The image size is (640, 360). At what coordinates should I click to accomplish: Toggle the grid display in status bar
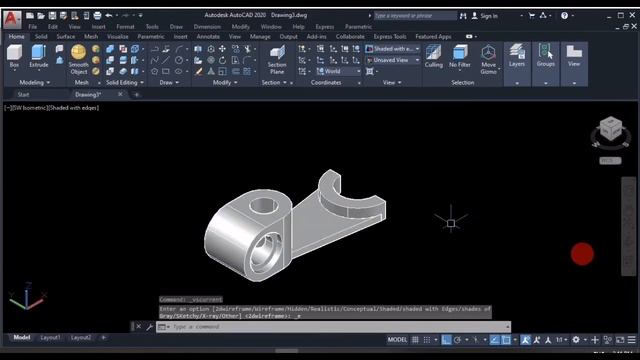click(415, 340)
